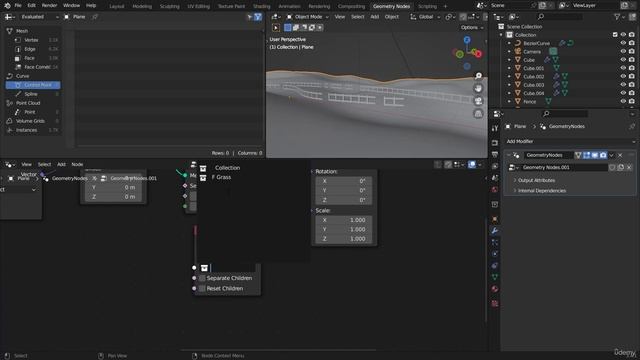Open node editor Add menu
Image resolution: width=640 pixels, height=360 pixels.
[61, 164]
